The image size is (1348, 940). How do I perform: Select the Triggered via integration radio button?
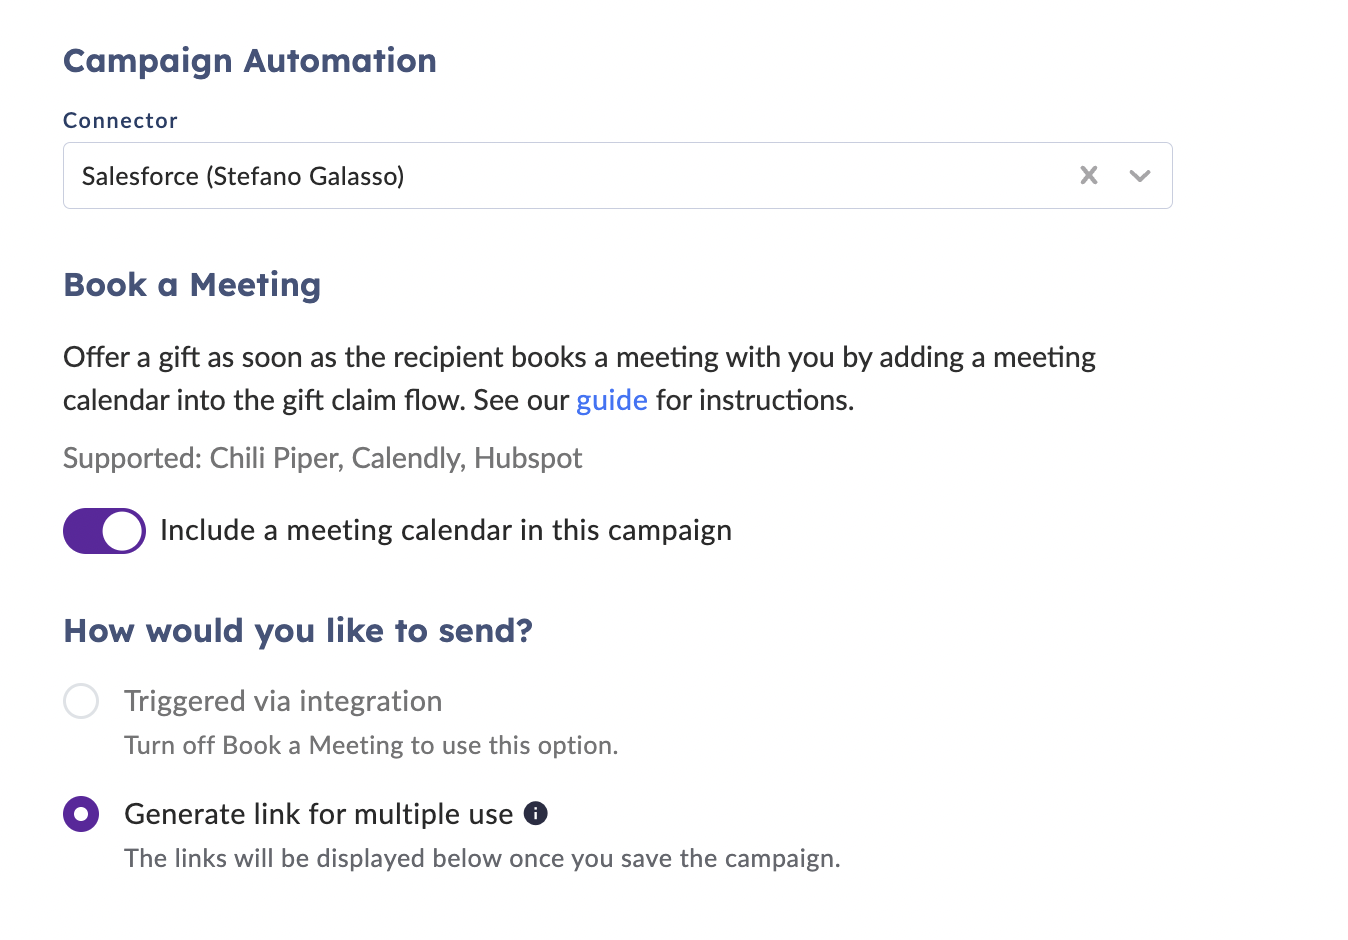[x=81, y=701]
